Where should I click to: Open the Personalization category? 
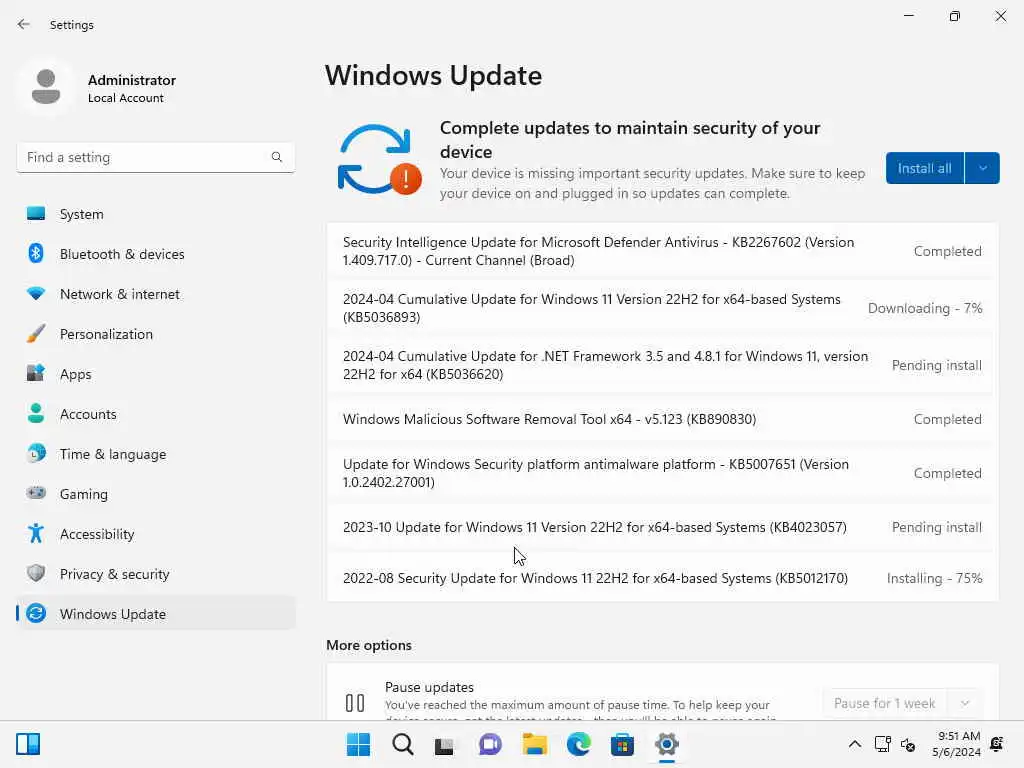[155, 334]
